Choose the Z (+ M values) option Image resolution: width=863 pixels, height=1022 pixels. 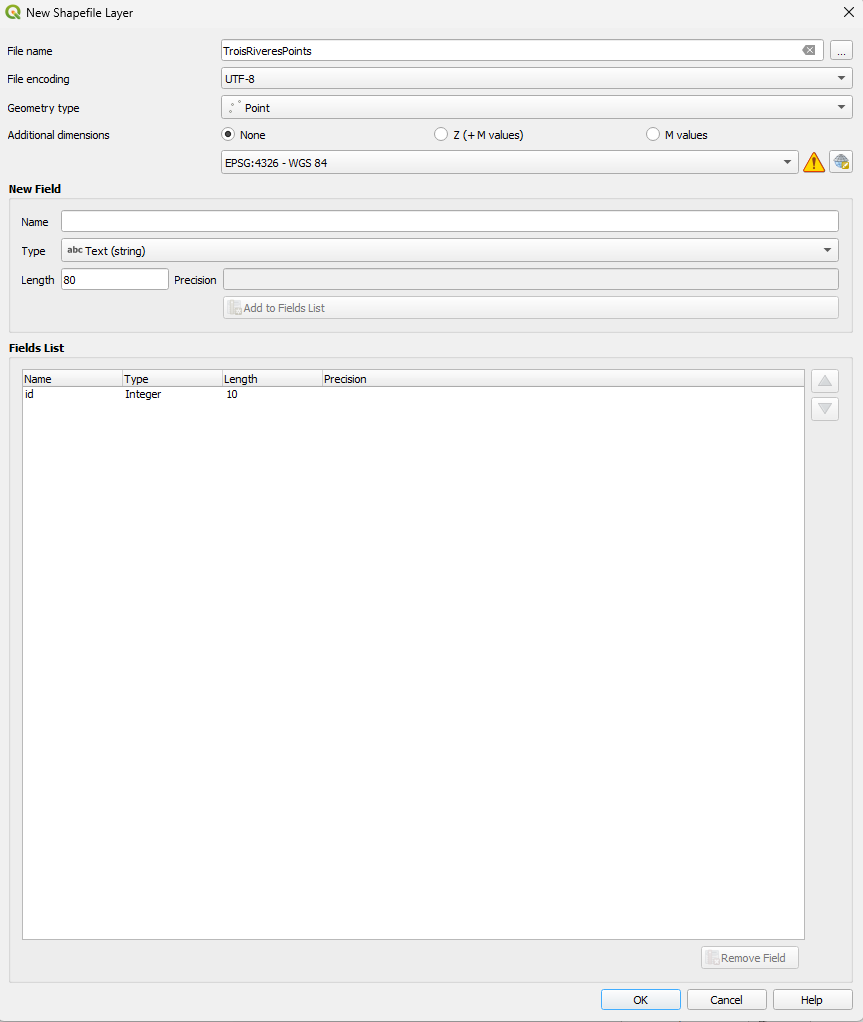click(x=441, y=135)
